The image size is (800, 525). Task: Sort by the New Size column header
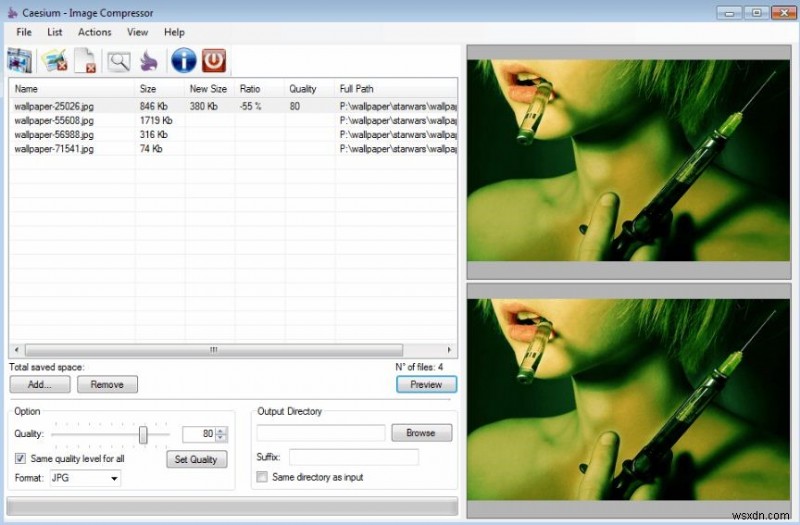click(x=210, y=89)
